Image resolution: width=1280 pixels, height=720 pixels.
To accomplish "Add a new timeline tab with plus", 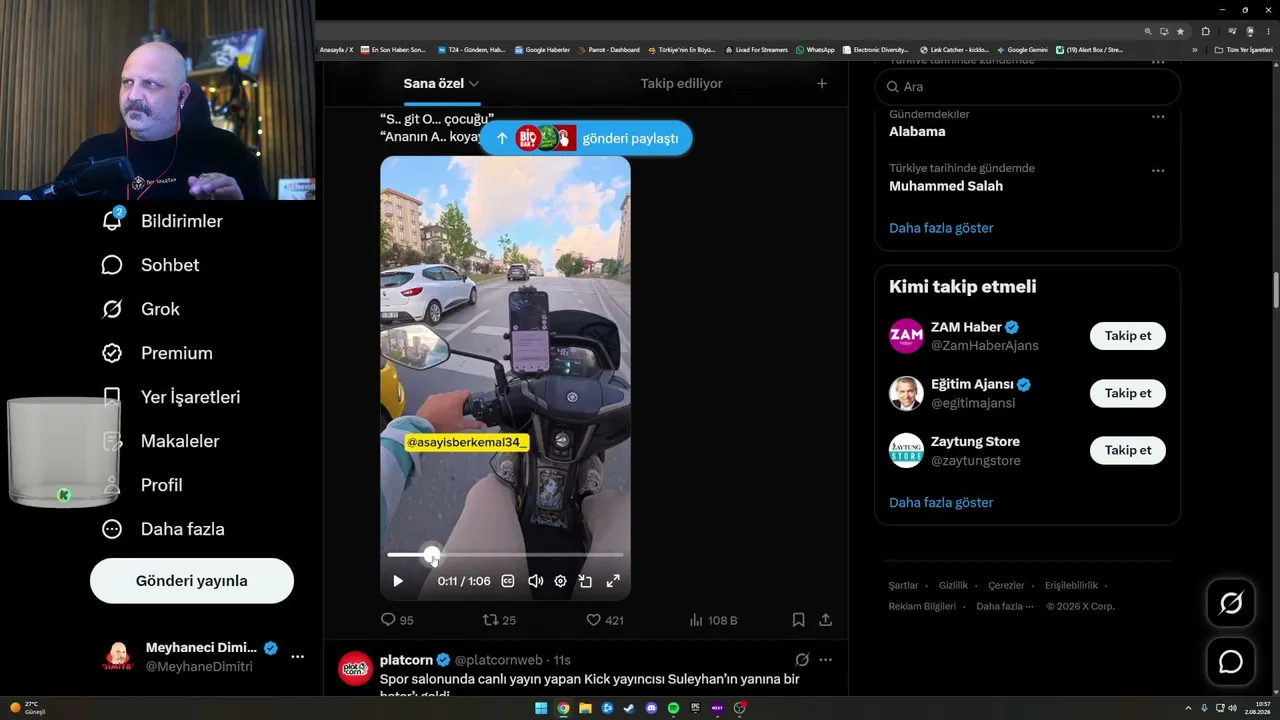I will pyautogui.click(x=822, y=83).
